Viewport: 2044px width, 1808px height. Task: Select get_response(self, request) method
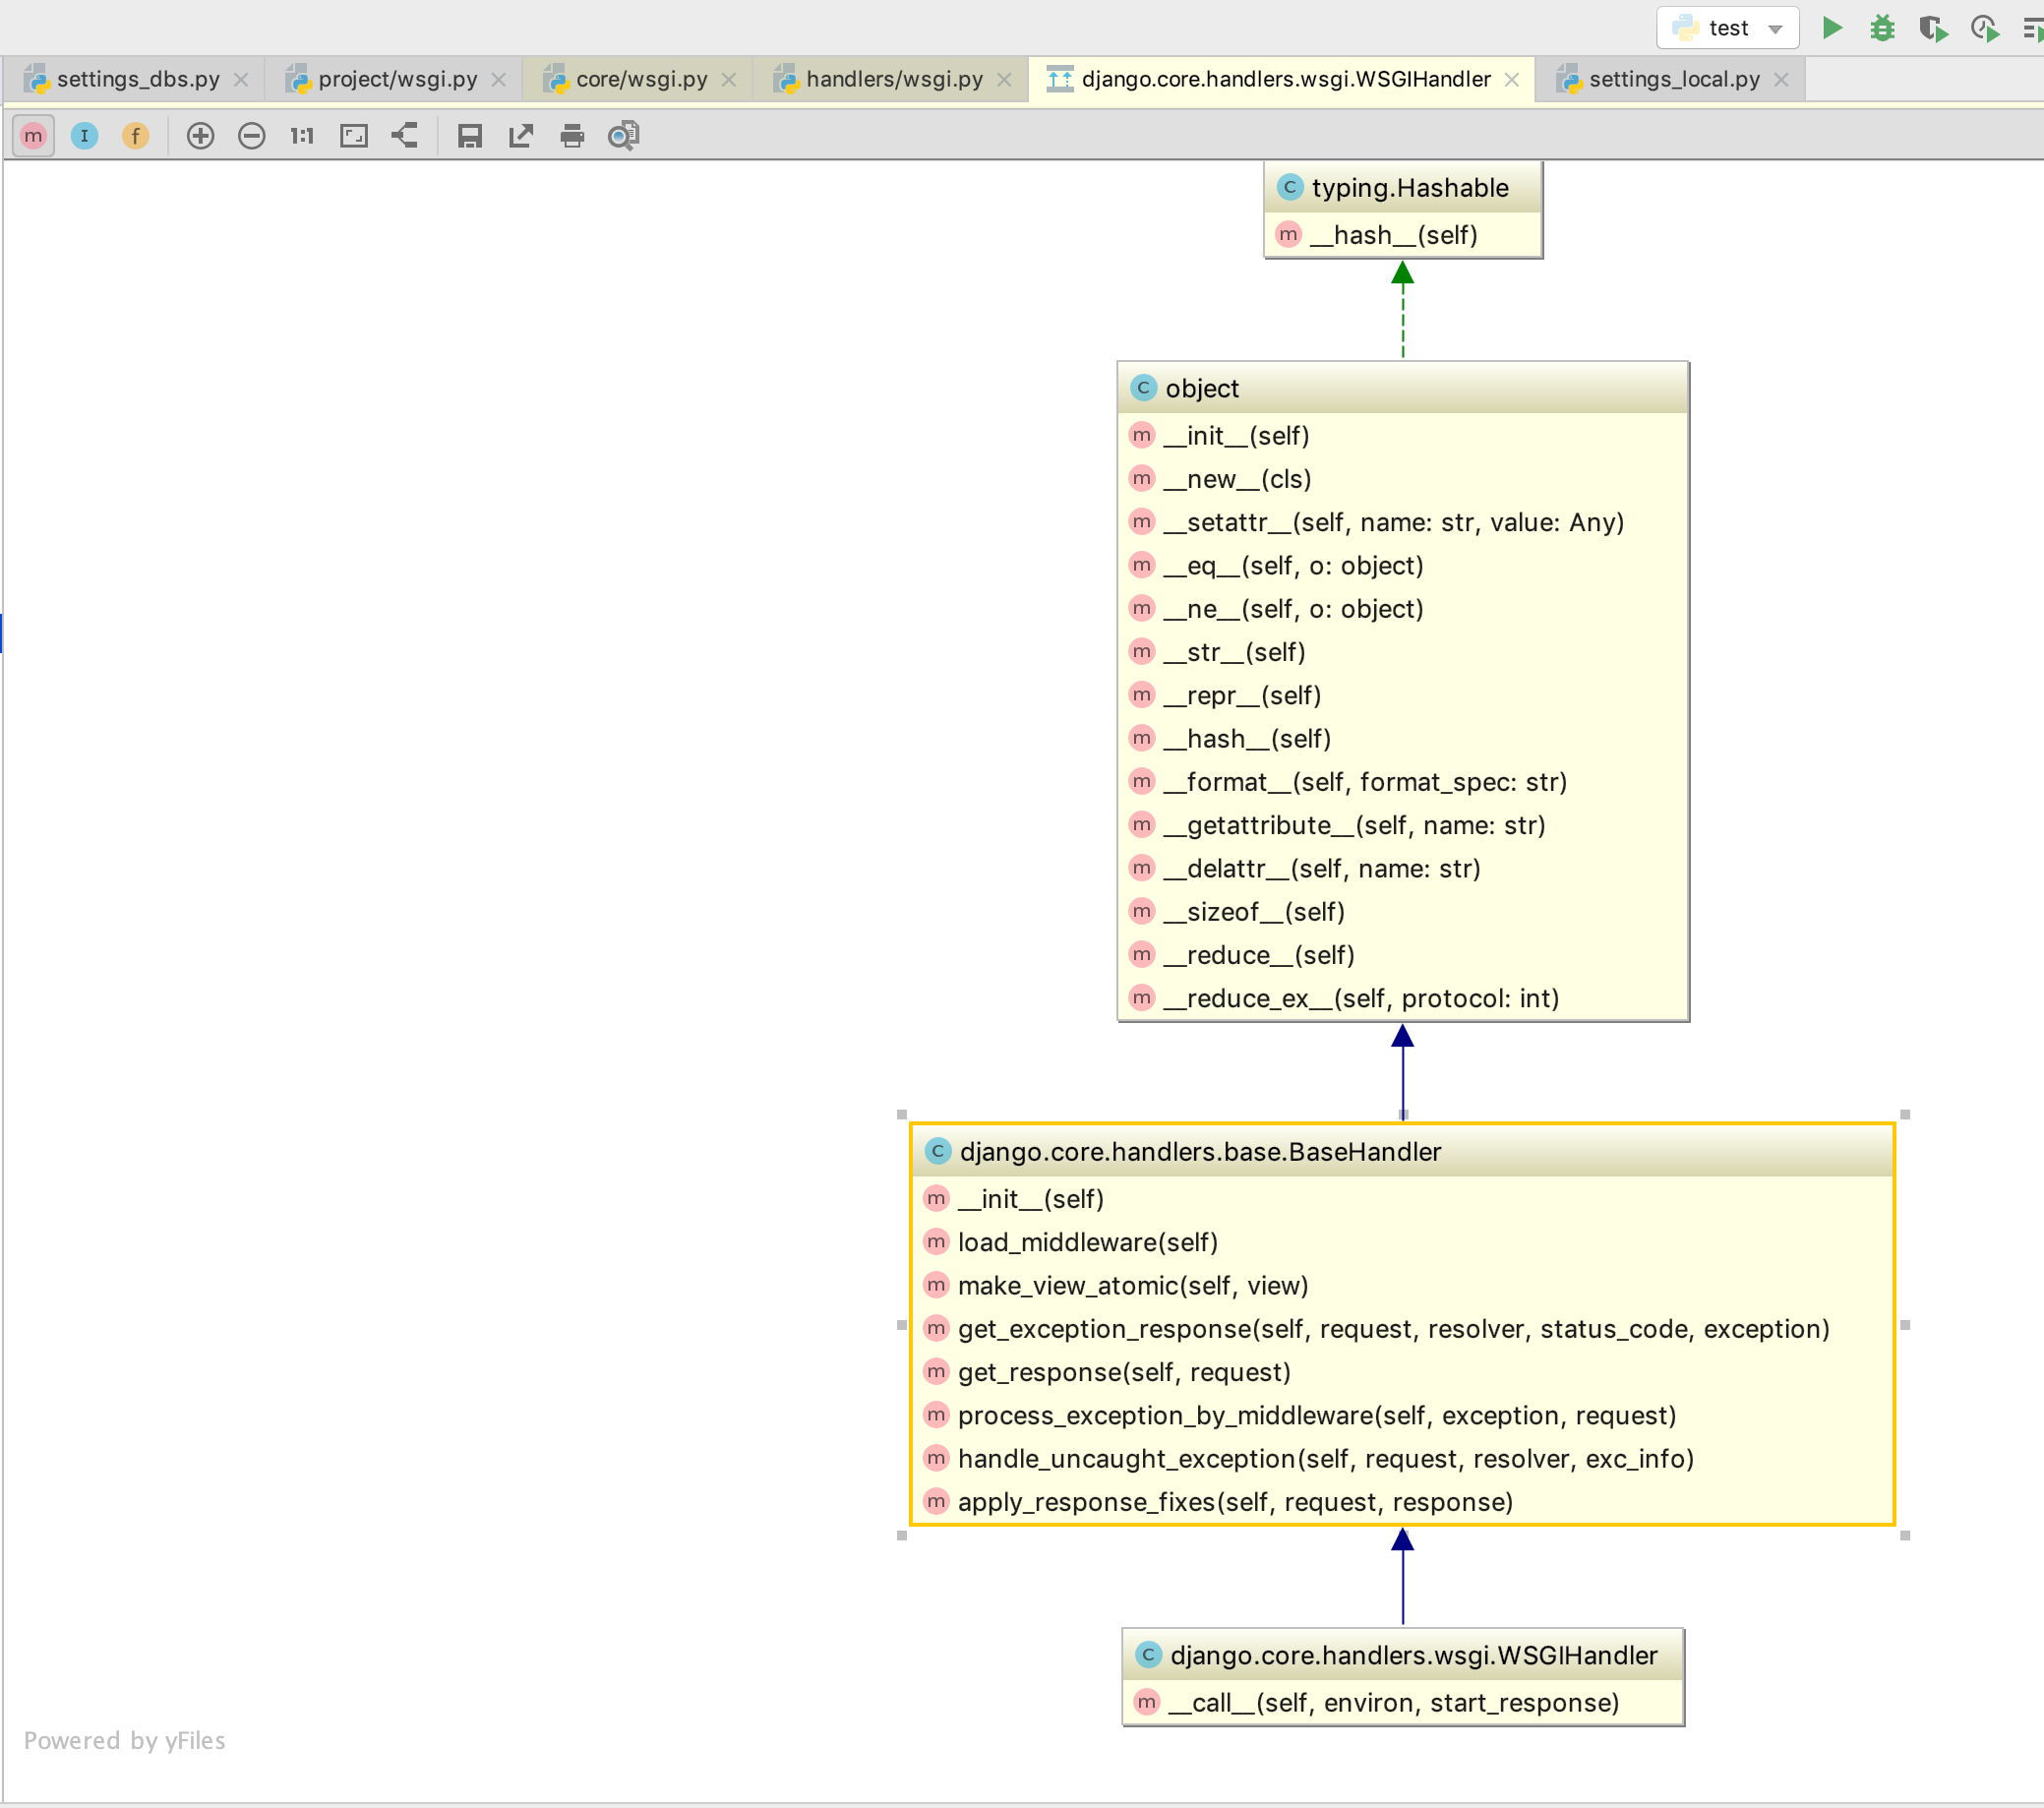(1402, 1372)
